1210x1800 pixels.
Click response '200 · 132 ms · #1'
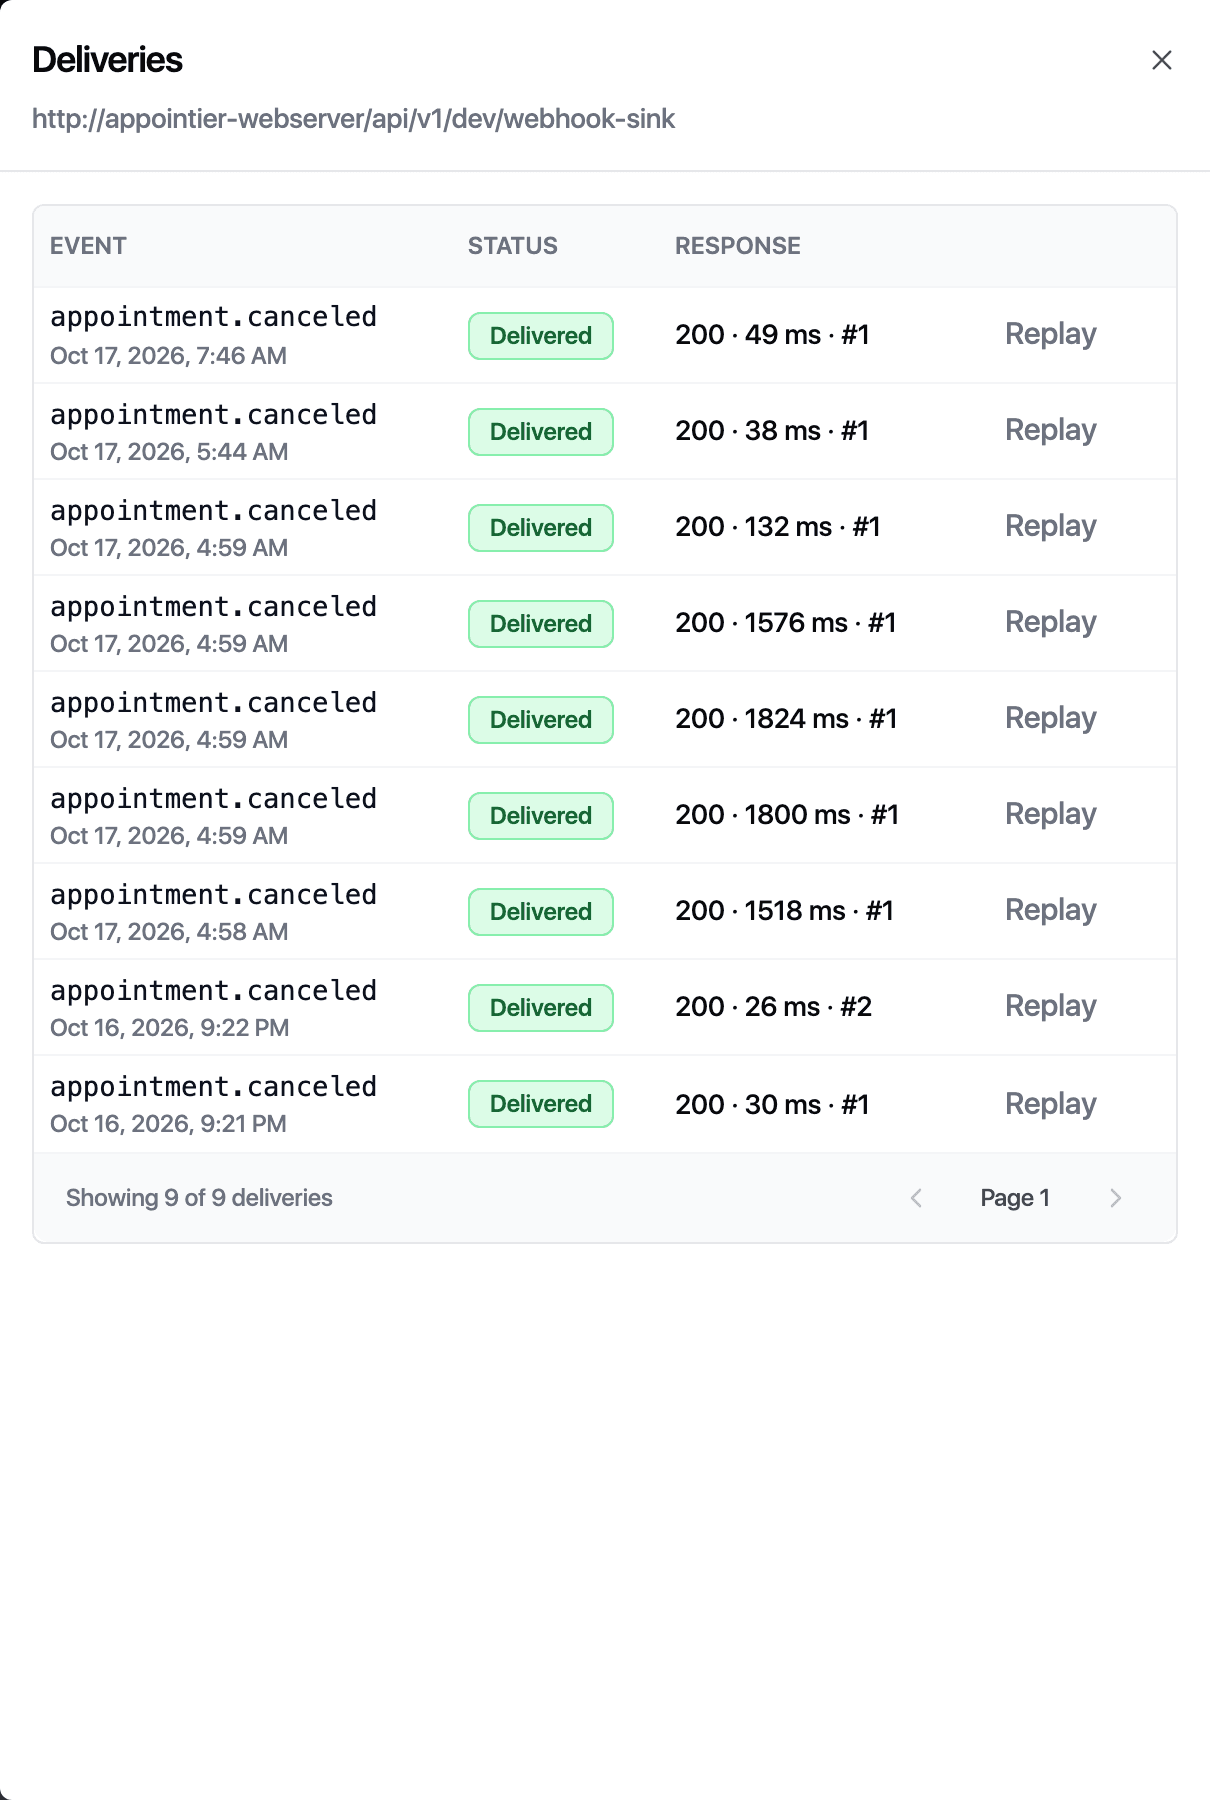[x=778, y=526]
